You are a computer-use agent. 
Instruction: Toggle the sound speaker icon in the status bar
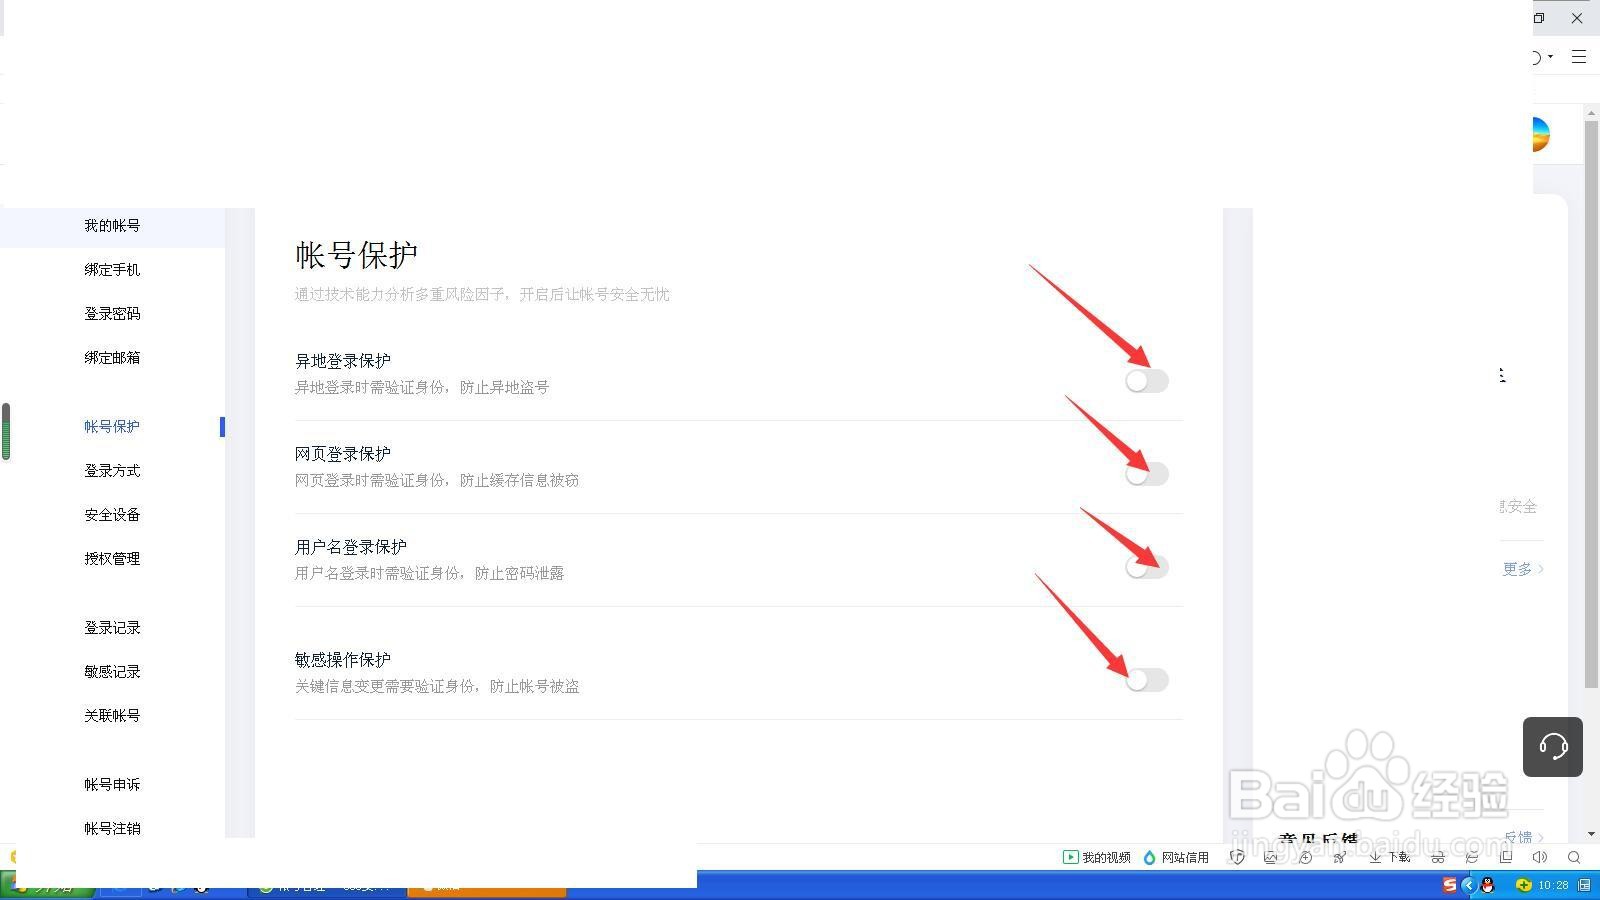click(1540, 857)
